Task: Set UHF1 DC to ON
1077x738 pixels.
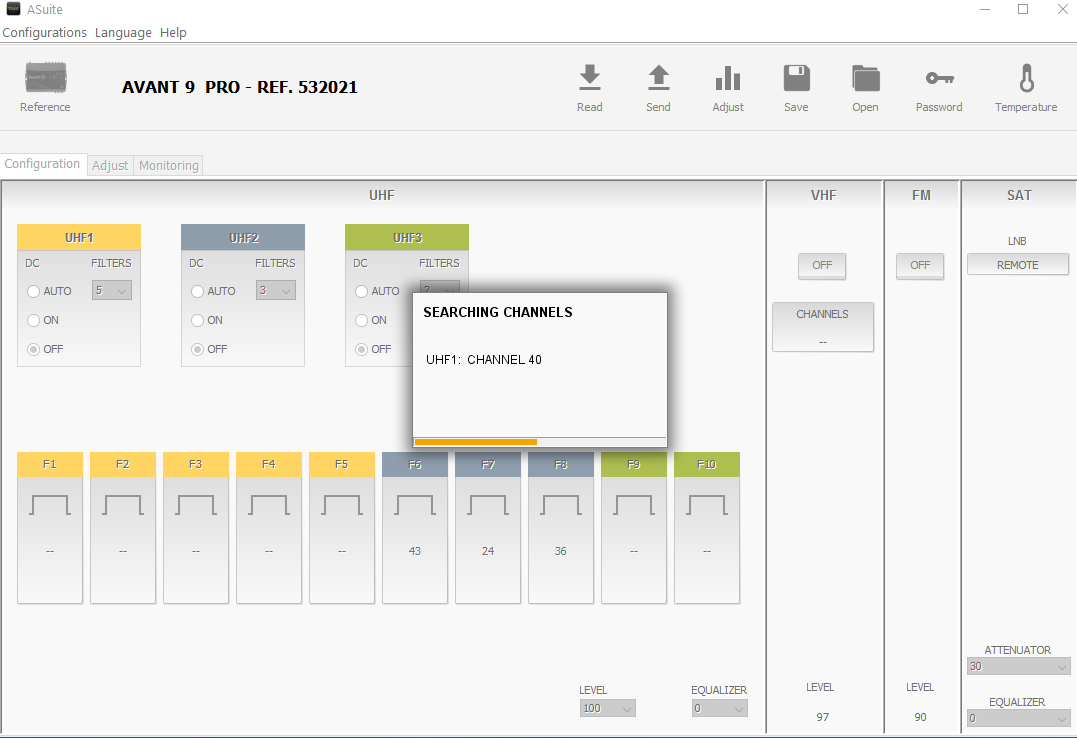Action: click(x=33, y=320)
